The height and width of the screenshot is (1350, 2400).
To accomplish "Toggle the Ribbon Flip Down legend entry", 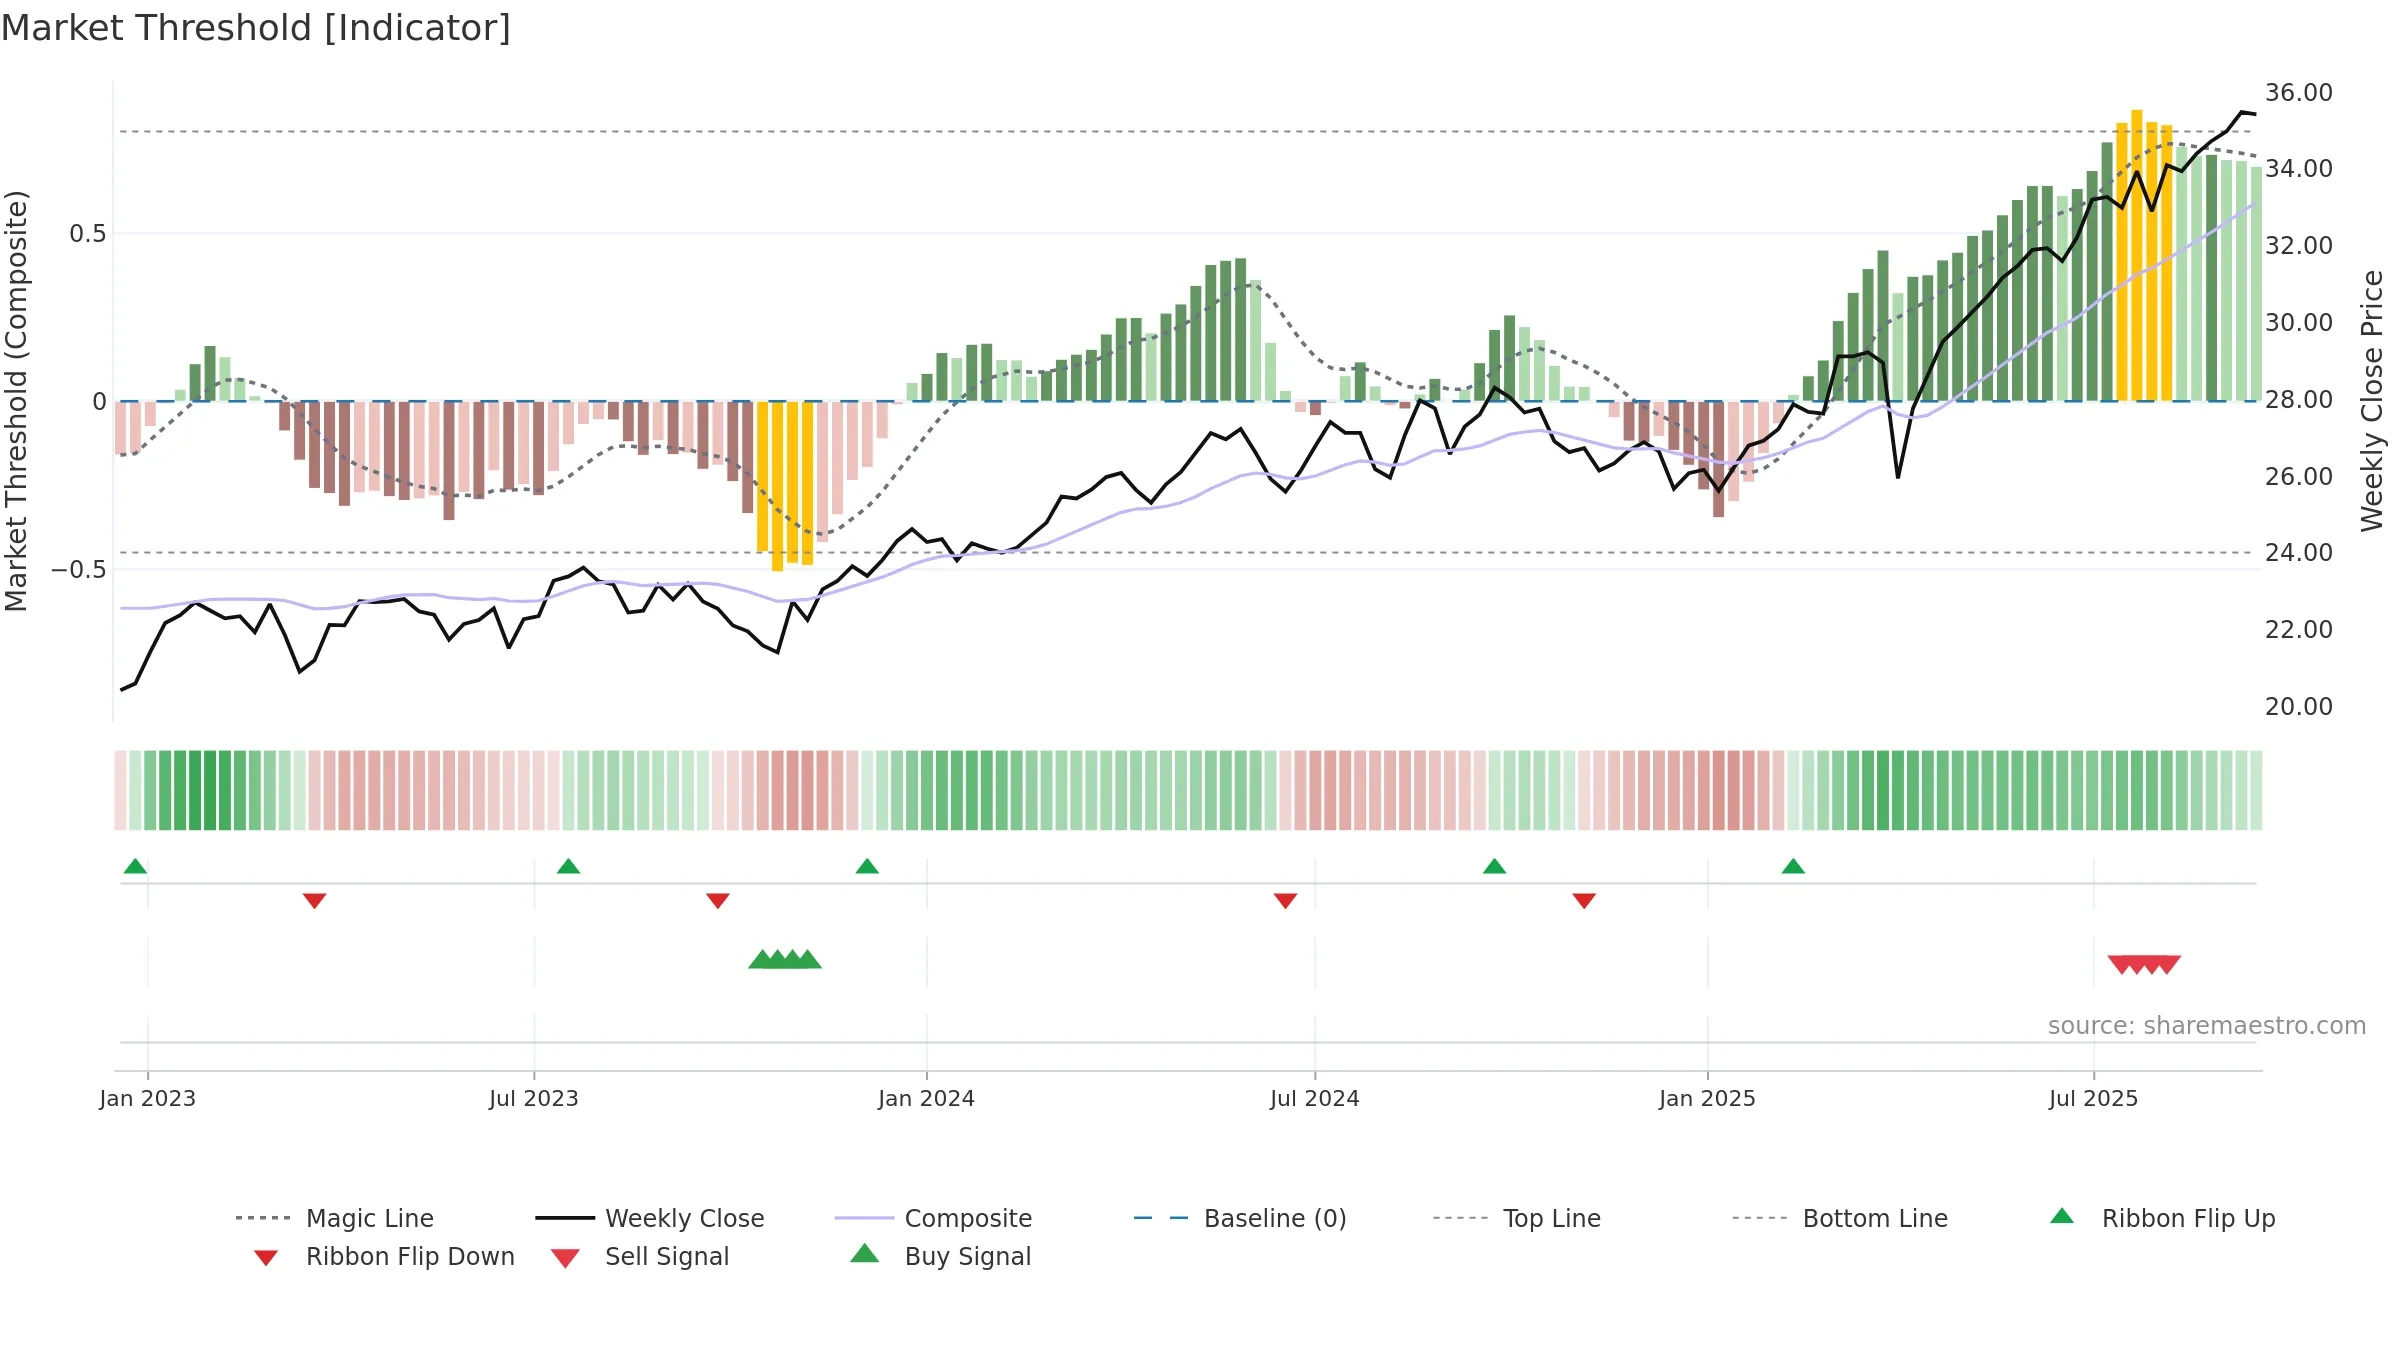I will point(384,1256).
